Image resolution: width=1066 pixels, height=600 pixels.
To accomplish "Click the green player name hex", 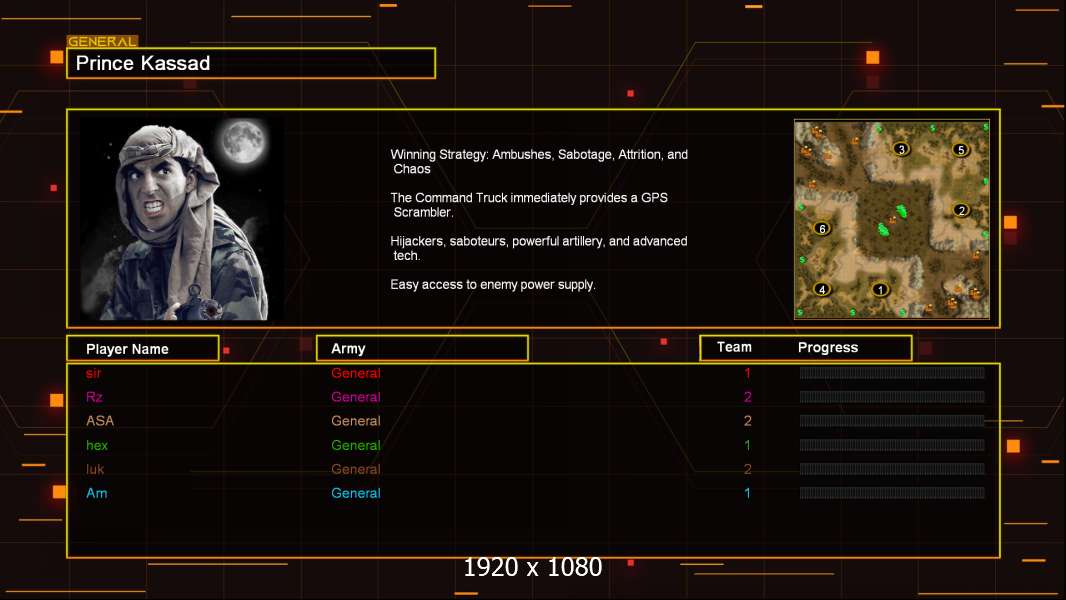I will pos(97,445).
